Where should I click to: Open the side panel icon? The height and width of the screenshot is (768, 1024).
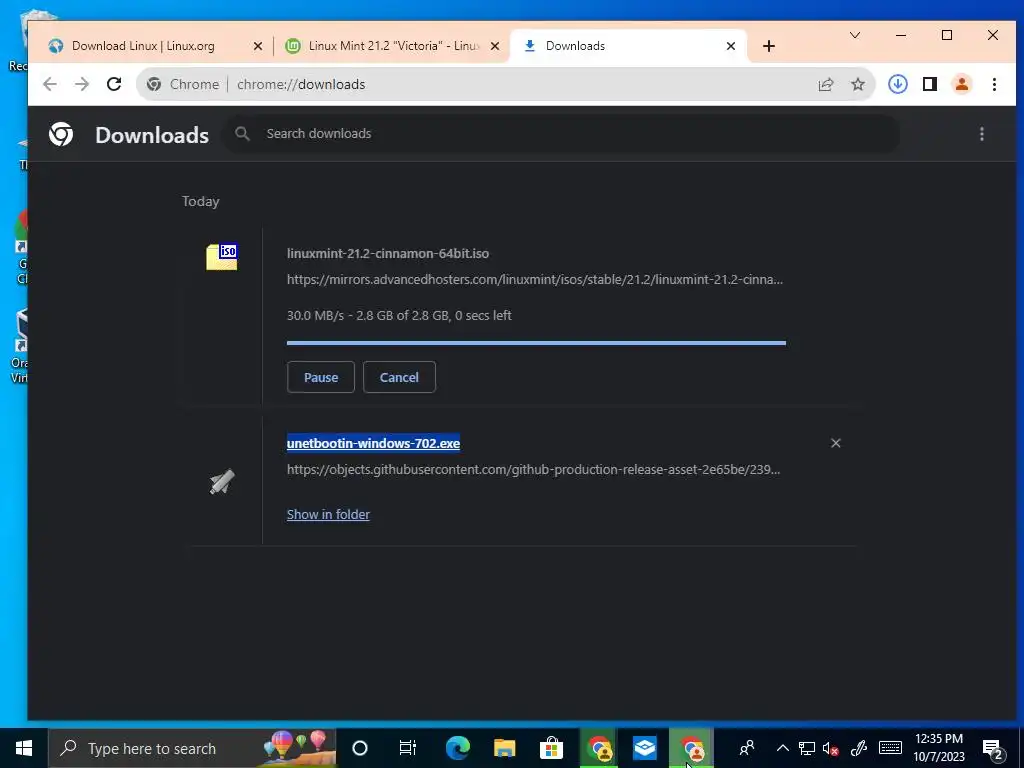930,84
